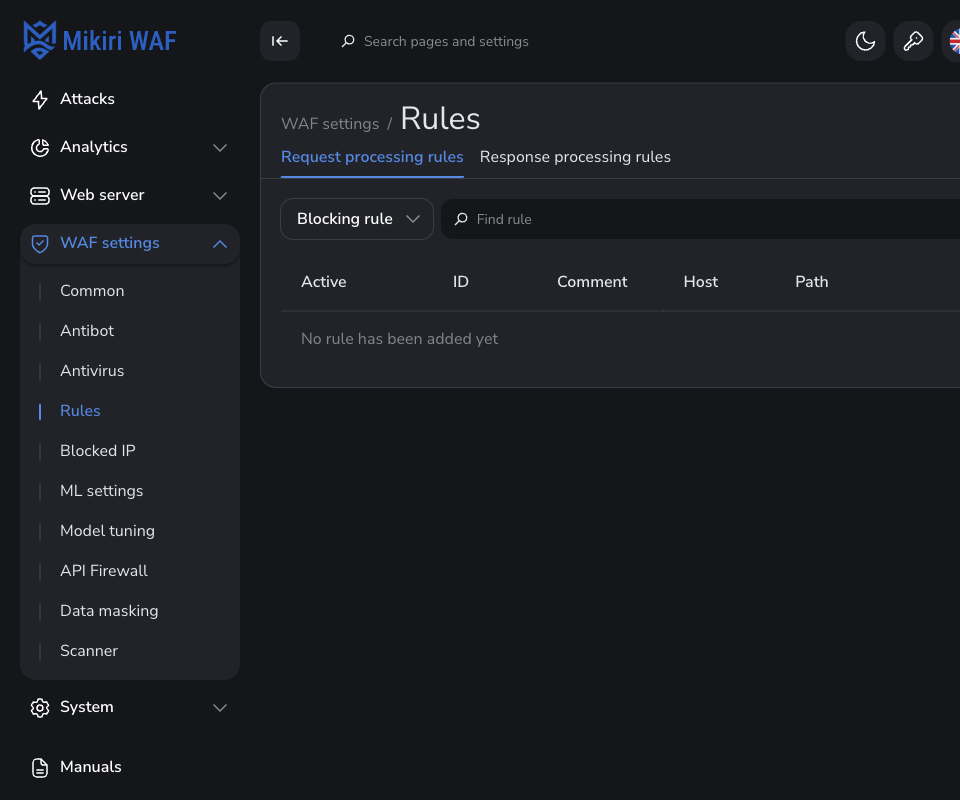Viewport: 960px width, 800px height.
Task: Click the WAF settings breadcrumb link
Action: tap(330, 124)
